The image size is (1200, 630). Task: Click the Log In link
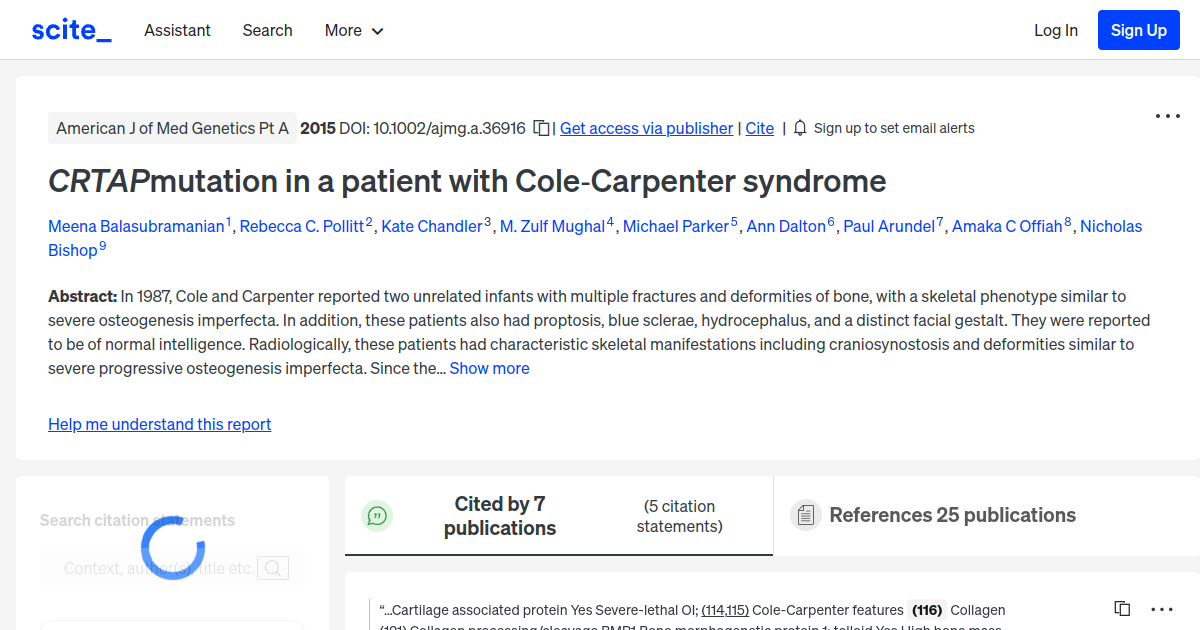[1056, 30]
